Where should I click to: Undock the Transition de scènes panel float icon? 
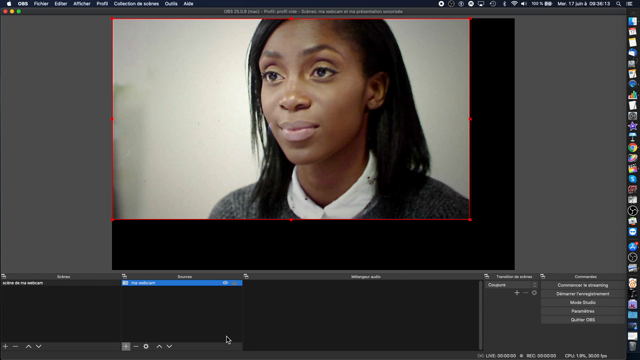pyautogui.click(x=486, y=276)
